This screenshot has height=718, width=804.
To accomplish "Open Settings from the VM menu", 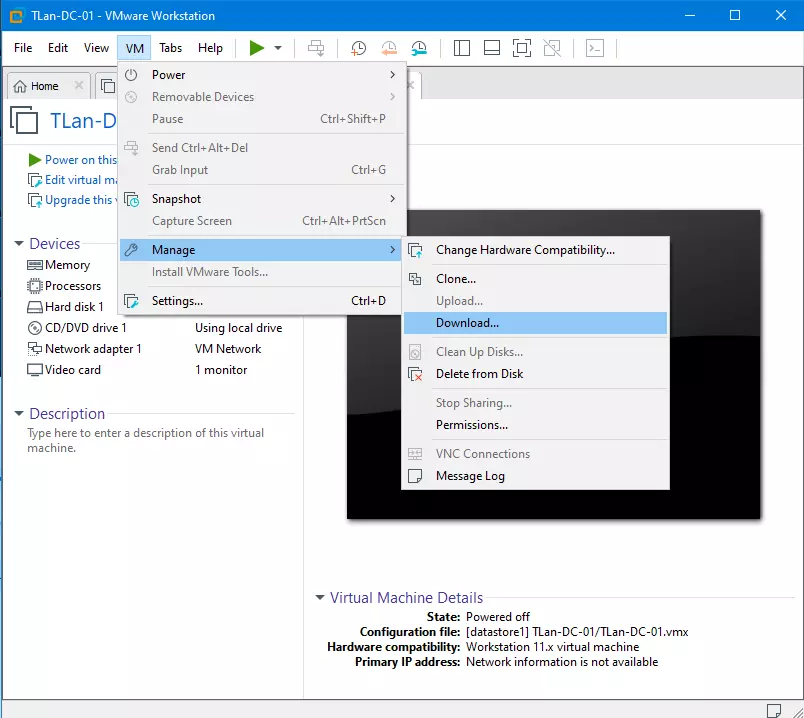I will 261,301.
